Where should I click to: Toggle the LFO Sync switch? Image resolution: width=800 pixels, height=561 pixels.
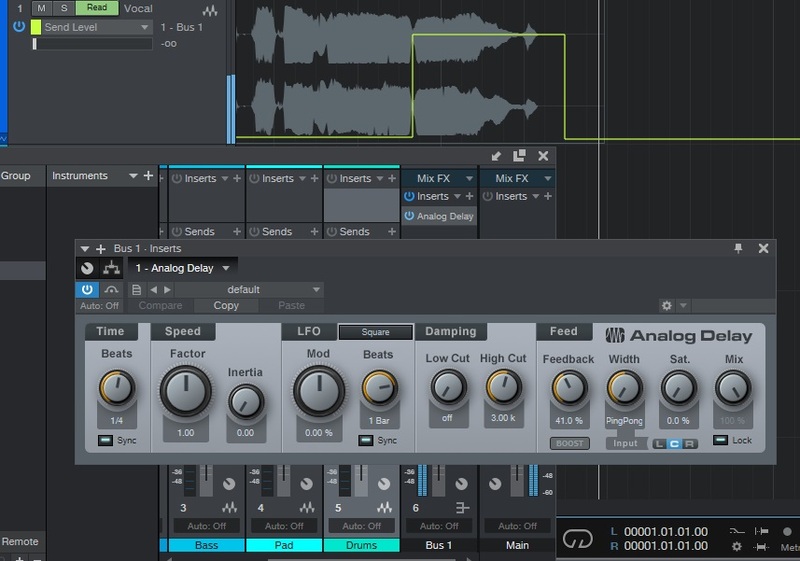tap(365, 440)
